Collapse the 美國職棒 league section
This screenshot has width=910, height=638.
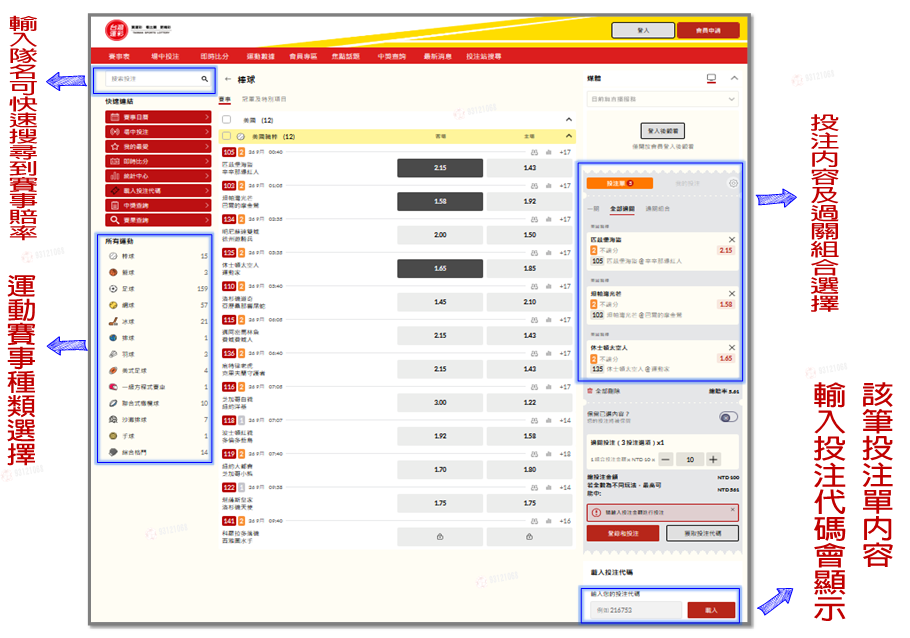click(x=569, y=136)
